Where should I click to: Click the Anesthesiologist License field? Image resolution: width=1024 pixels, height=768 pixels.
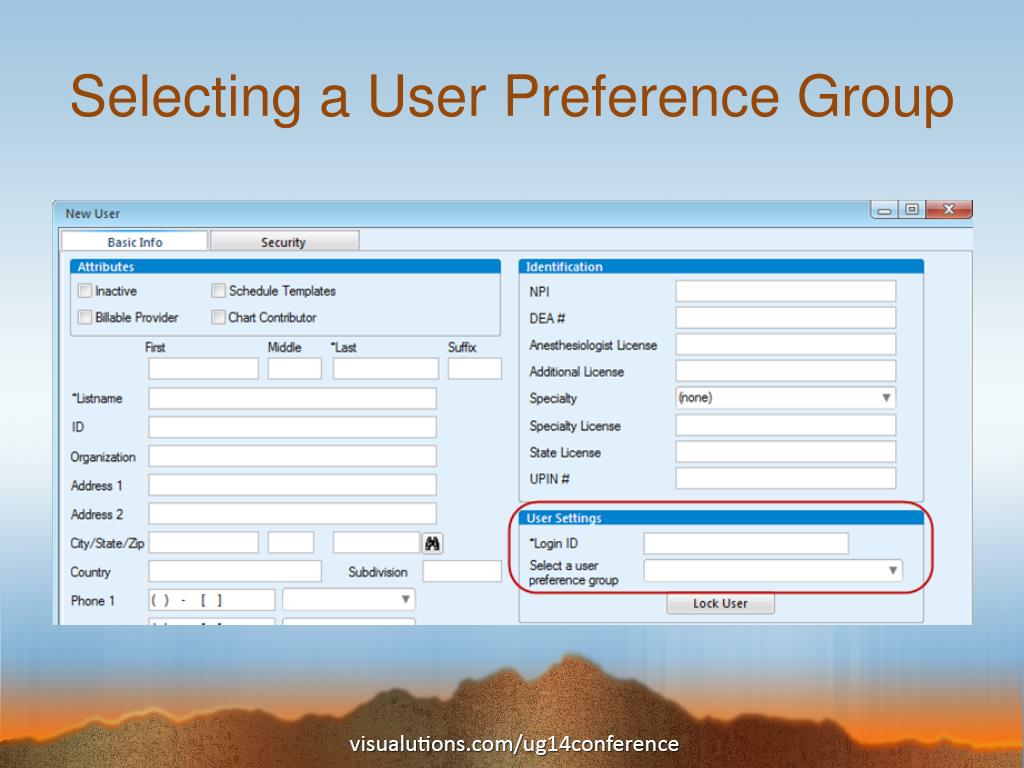(785, 345)
